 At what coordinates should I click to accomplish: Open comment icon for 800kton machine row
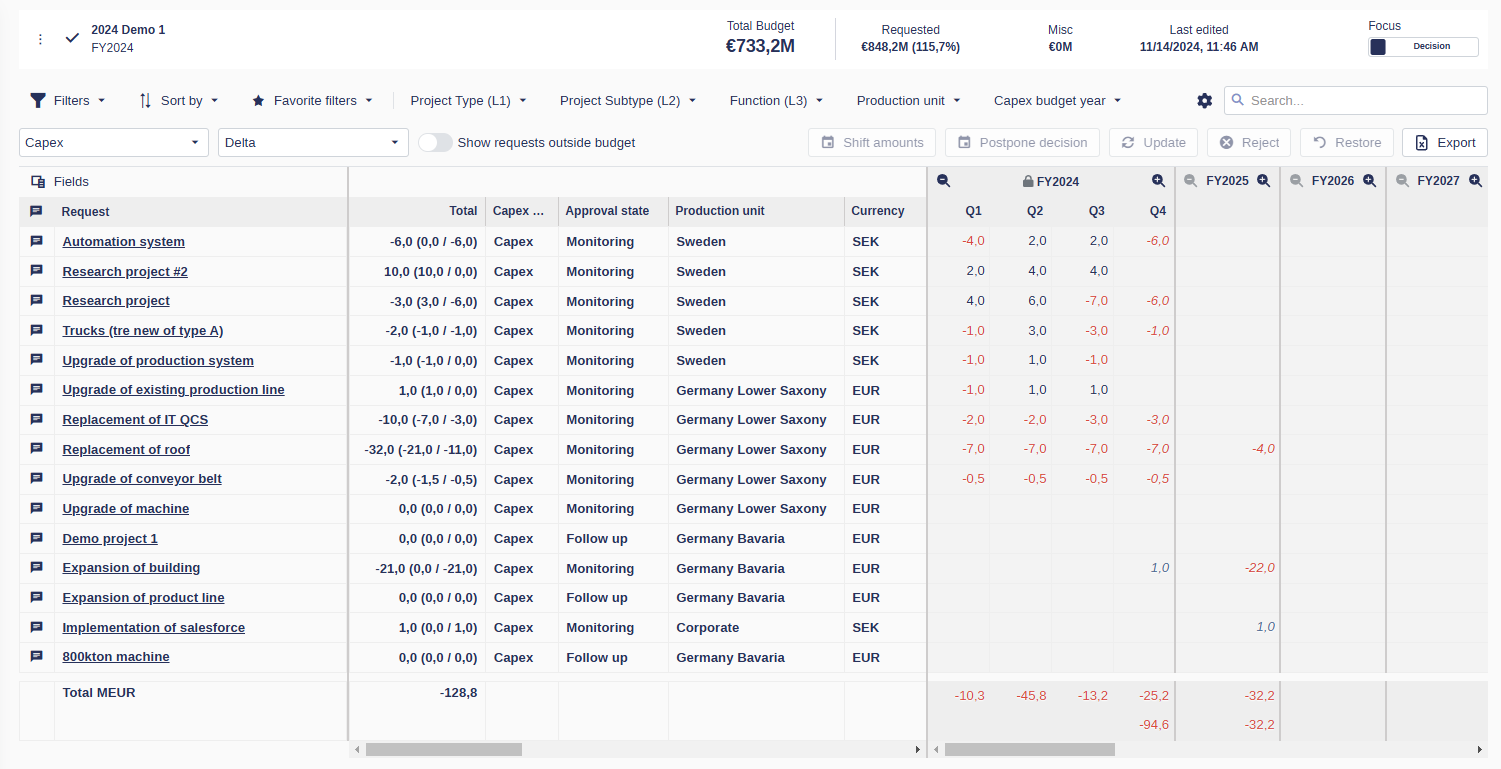[37, 657]
